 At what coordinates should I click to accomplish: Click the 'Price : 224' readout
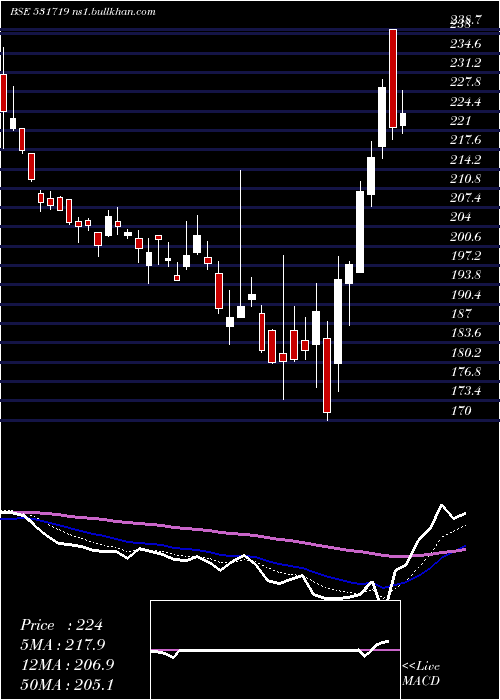click(x=62, y=625)
